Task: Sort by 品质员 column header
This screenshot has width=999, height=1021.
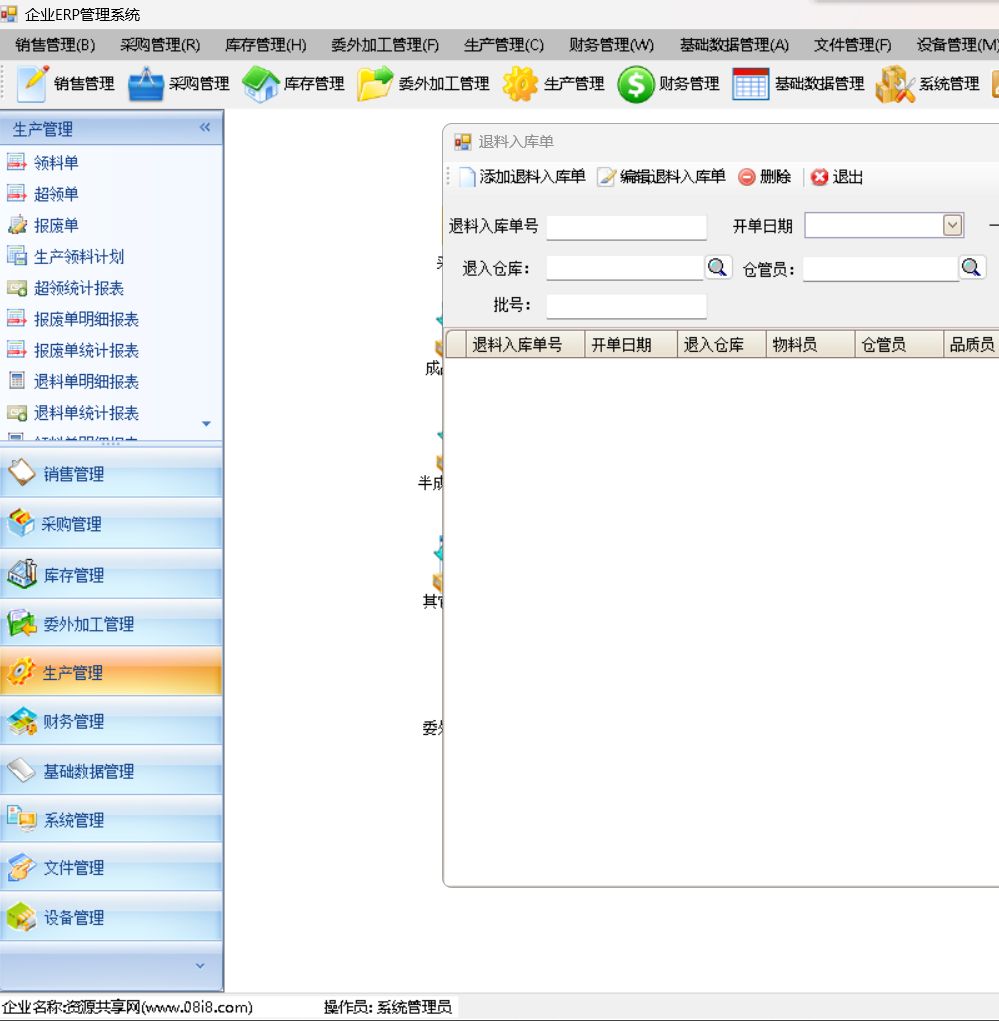Action: (972, 344)
